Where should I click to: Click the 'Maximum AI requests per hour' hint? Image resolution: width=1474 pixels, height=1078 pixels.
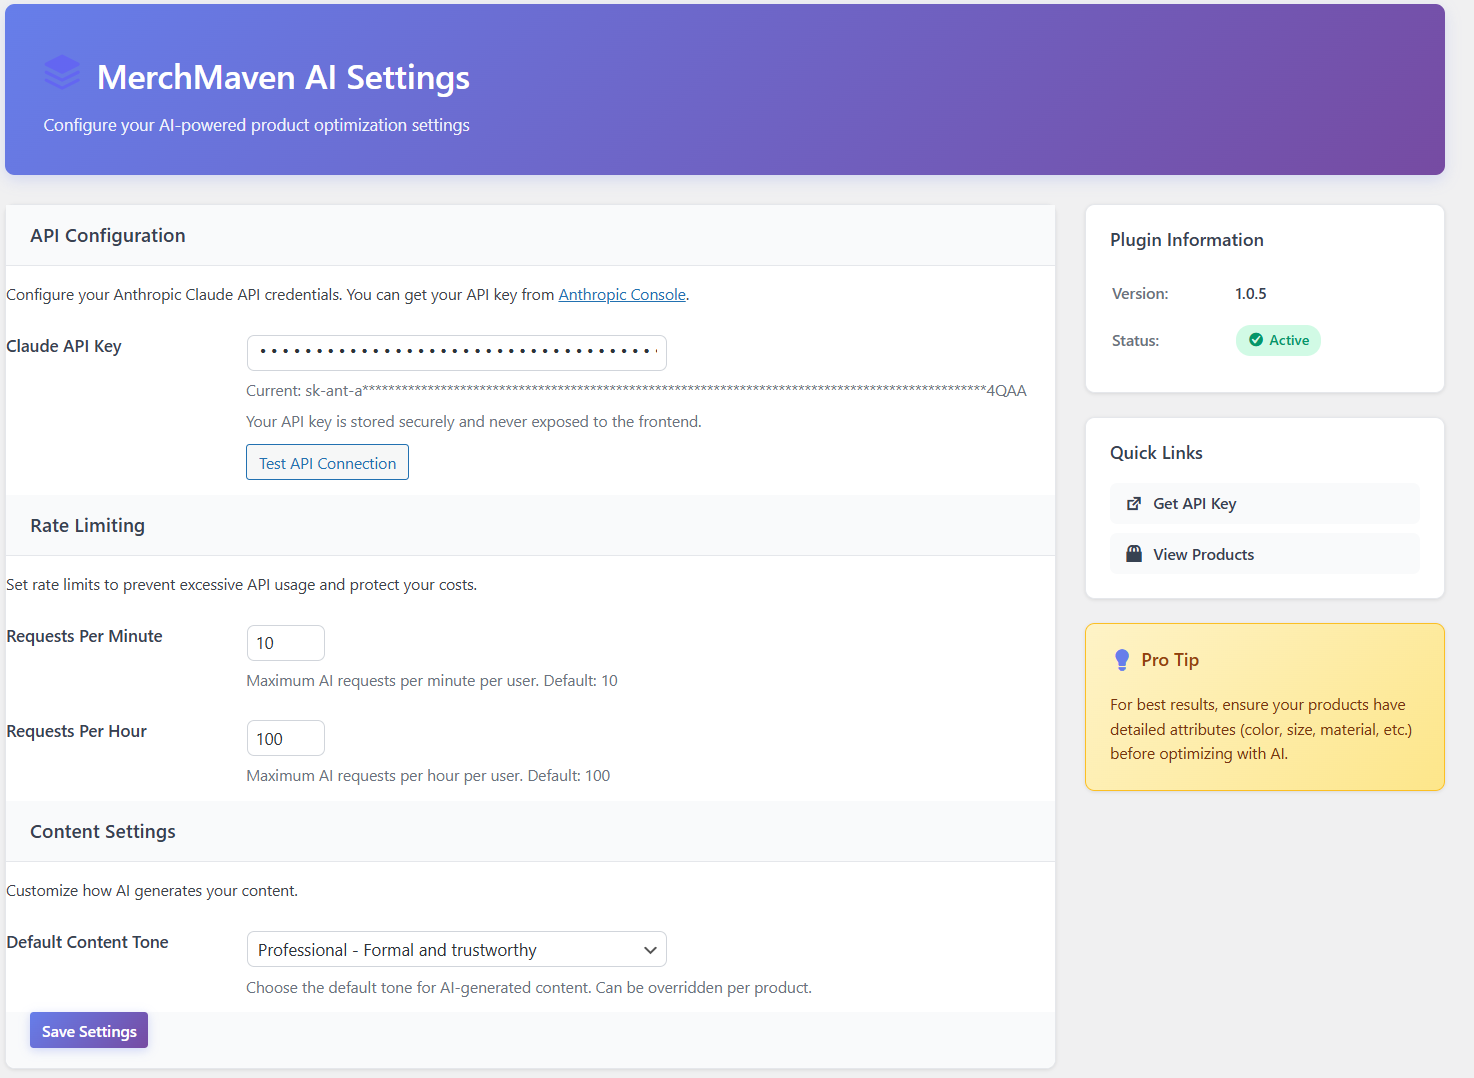pos(428,775)
